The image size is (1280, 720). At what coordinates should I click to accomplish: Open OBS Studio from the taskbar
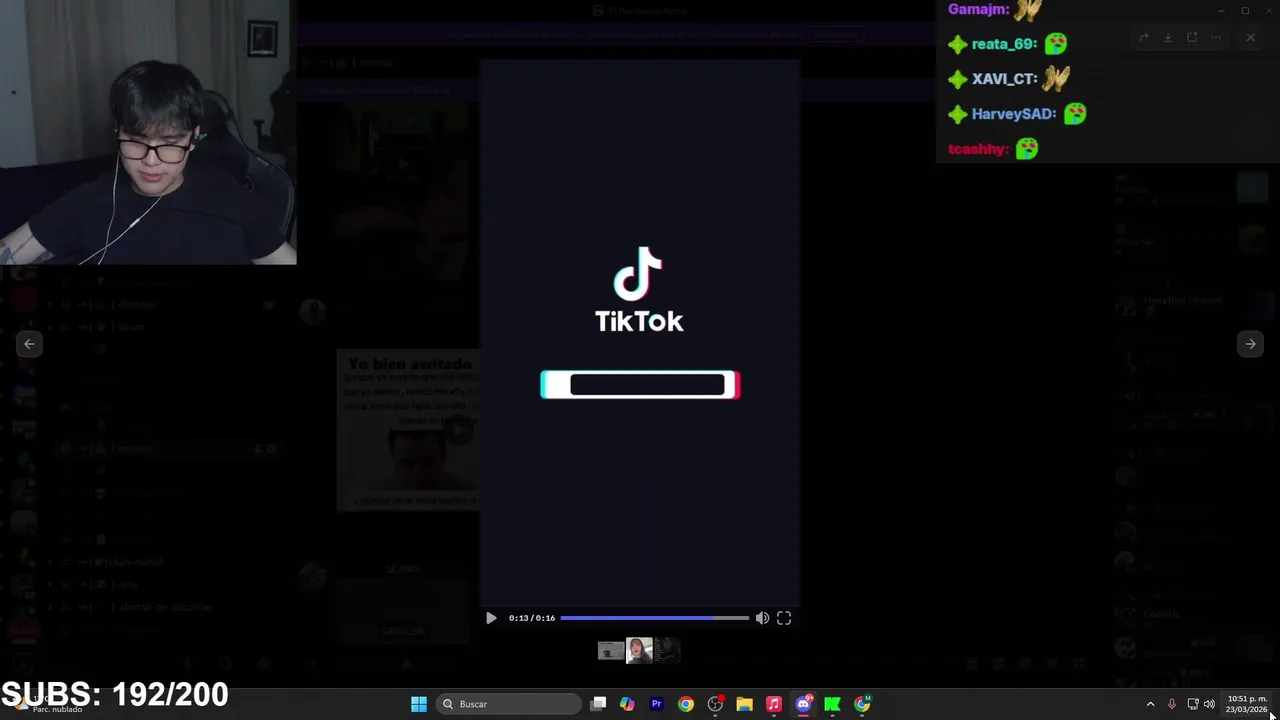tap(715, 704)
